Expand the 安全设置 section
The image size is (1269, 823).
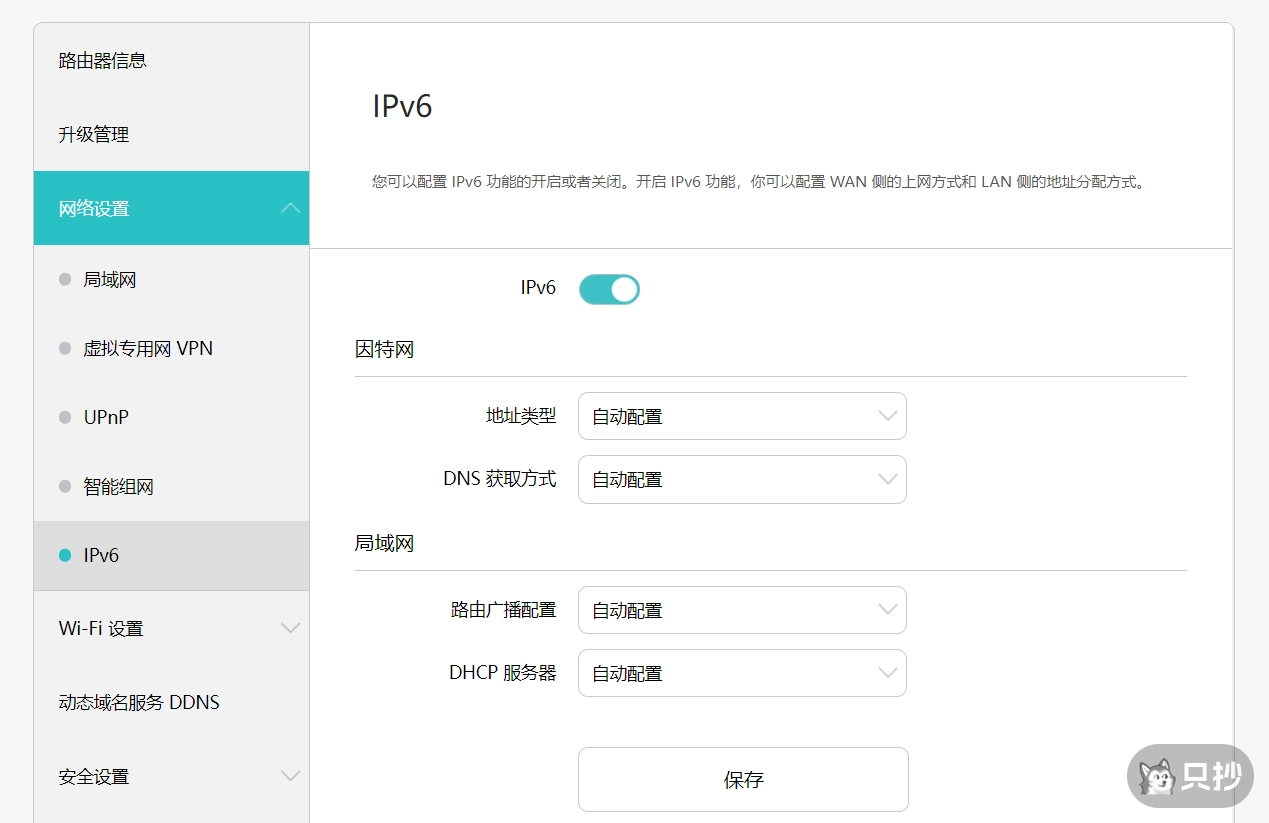coord(290,776)
